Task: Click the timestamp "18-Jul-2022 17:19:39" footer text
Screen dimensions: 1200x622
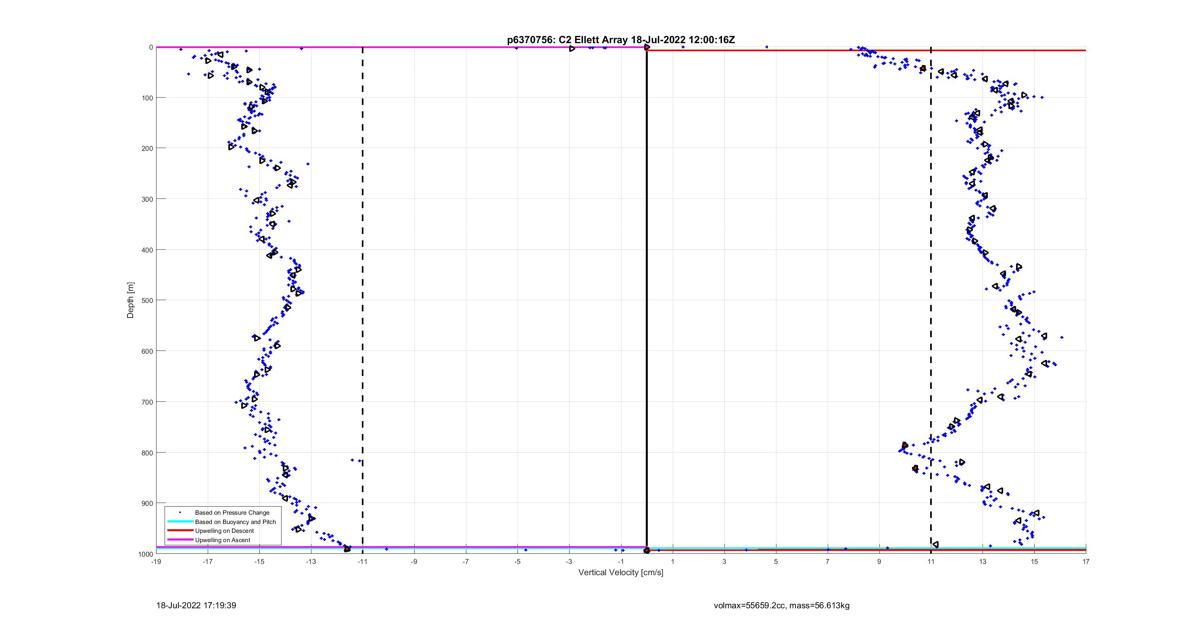Action: (196, 605)
